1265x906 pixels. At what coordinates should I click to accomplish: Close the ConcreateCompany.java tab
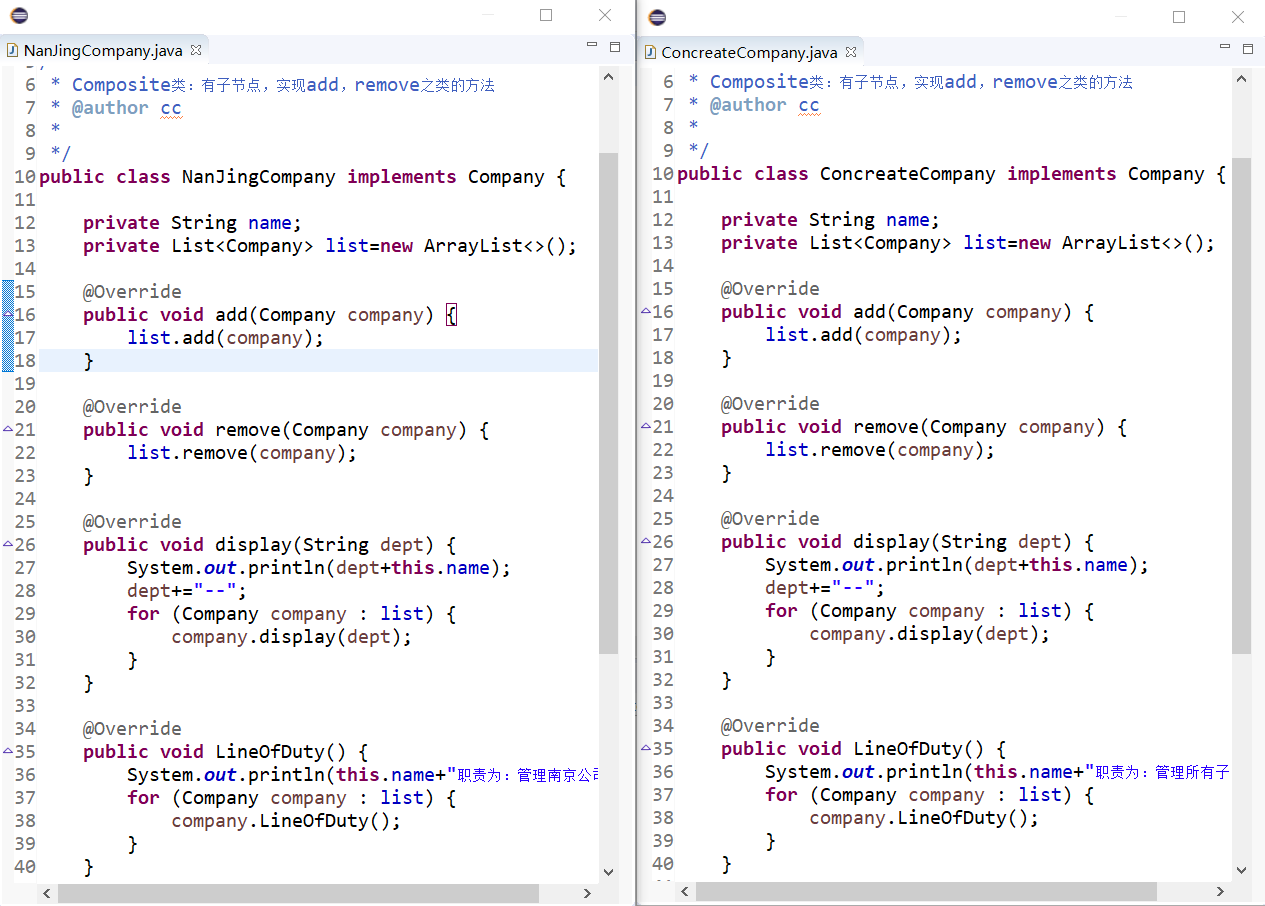[851, 51]
